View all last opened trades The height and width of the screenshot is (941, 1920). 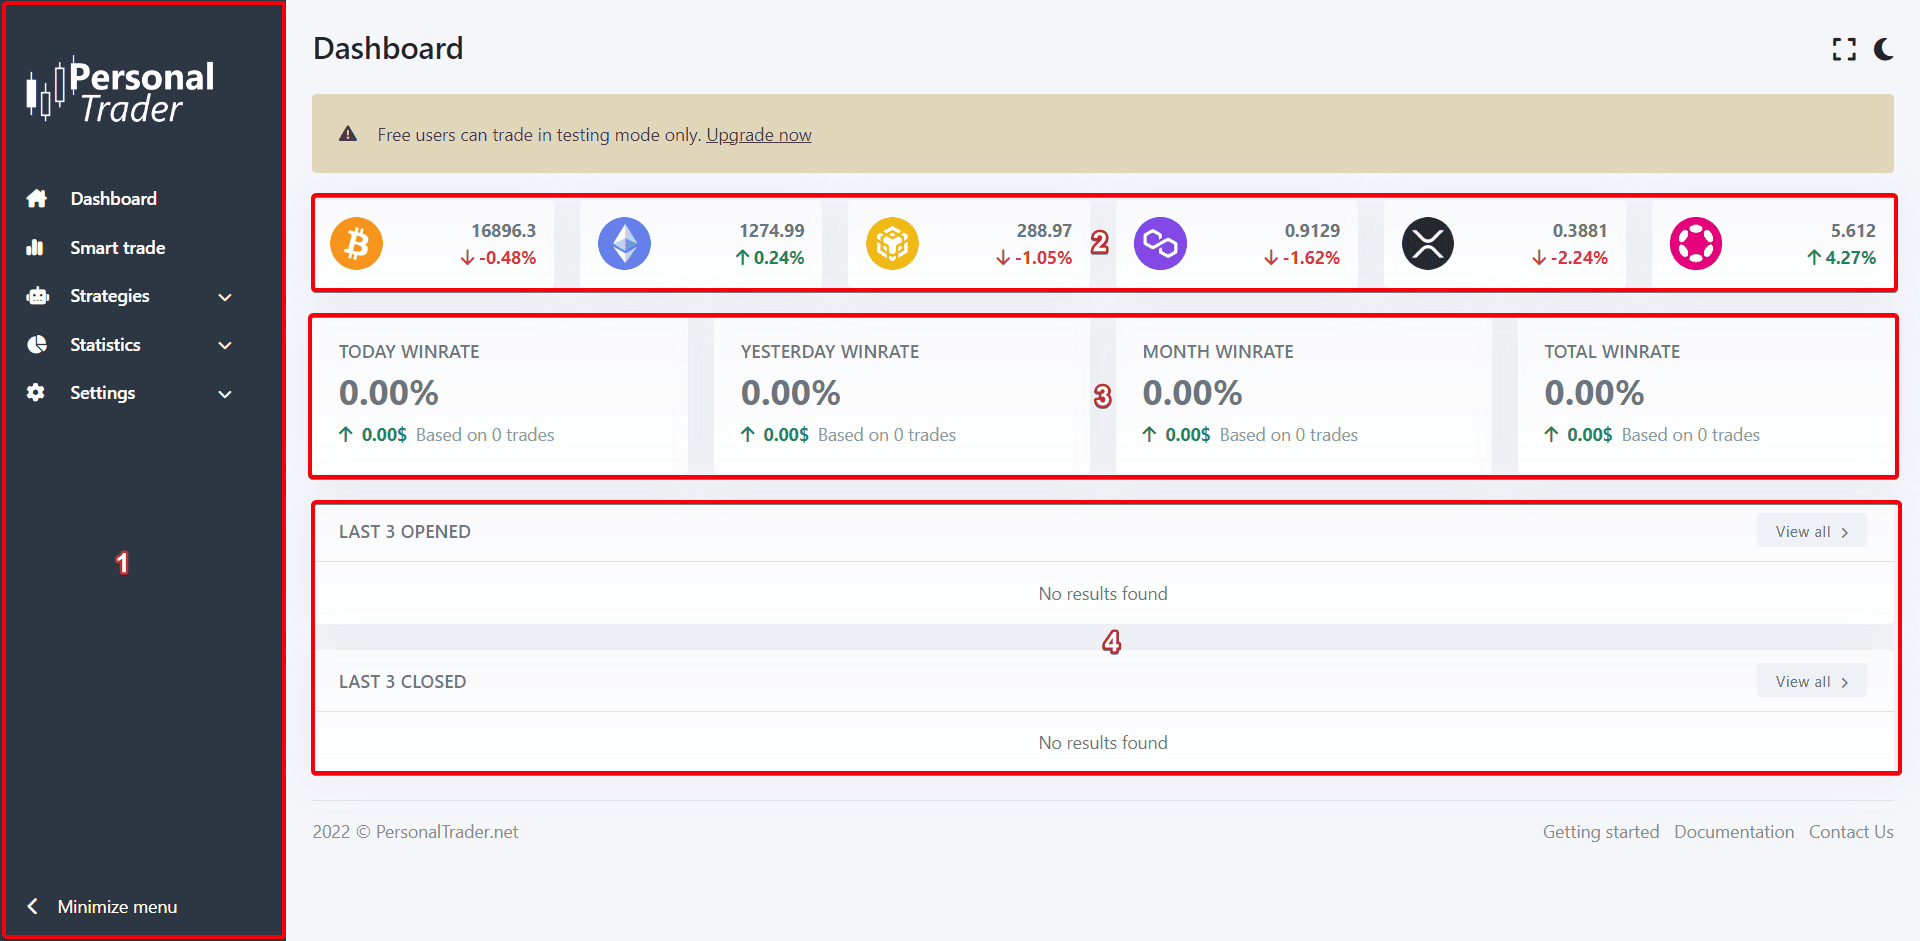(x=1811, y=532)
